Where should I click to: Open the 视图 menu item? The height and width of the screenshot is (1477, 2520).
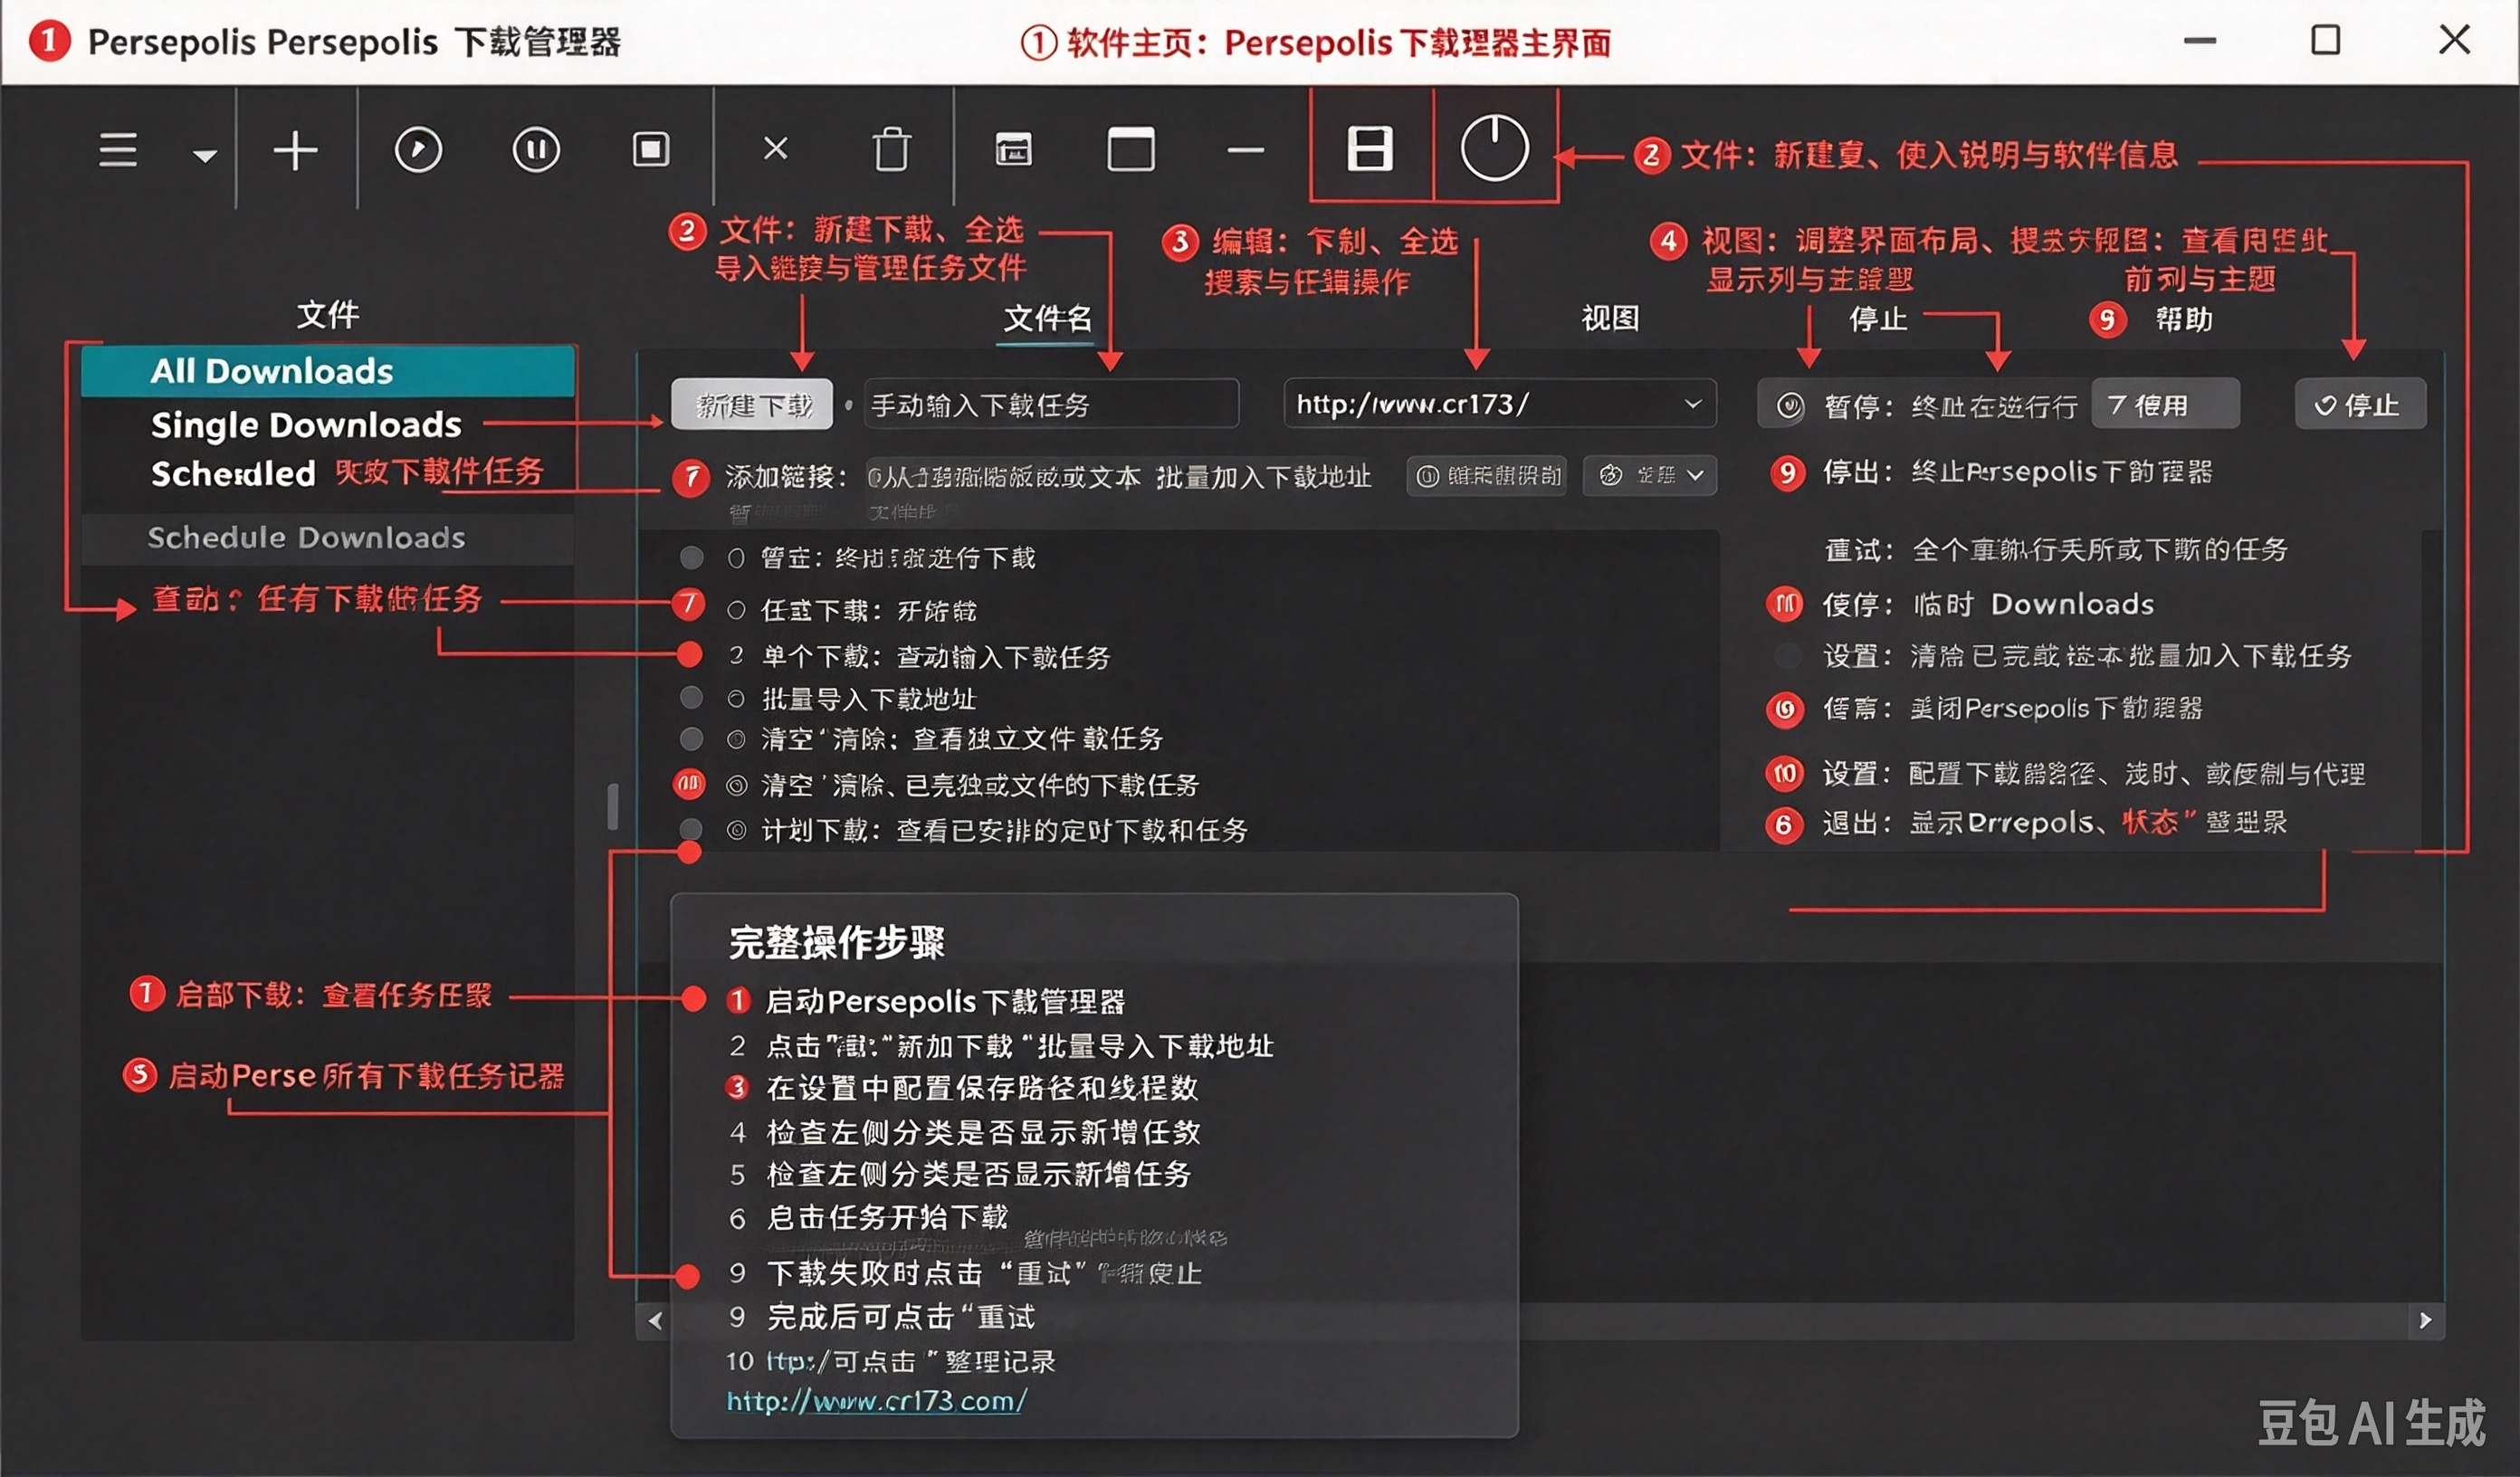pos(1610,318)
